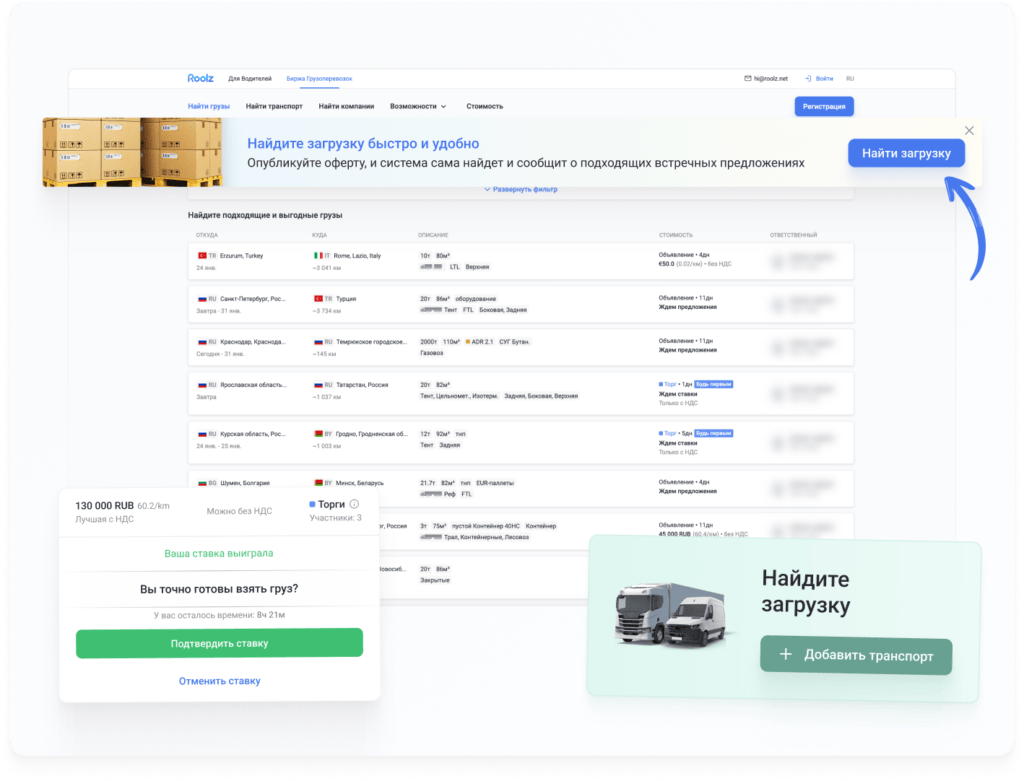Open the RU language selector
Viewport: 1024px width, 781px height.
(850, 77)
